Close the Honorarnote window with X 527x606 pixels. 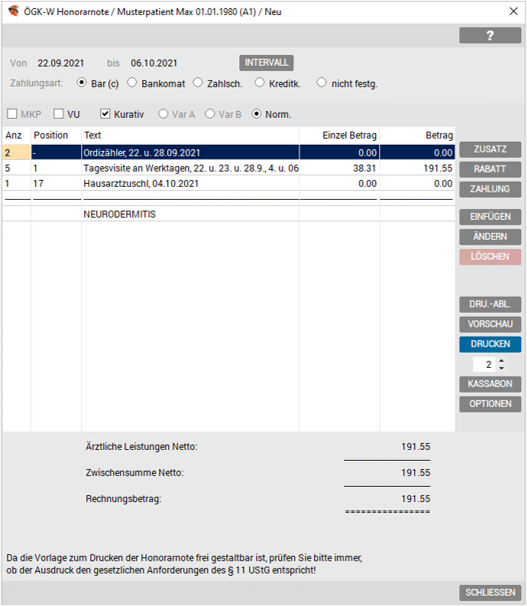click(x=513, y=11)
